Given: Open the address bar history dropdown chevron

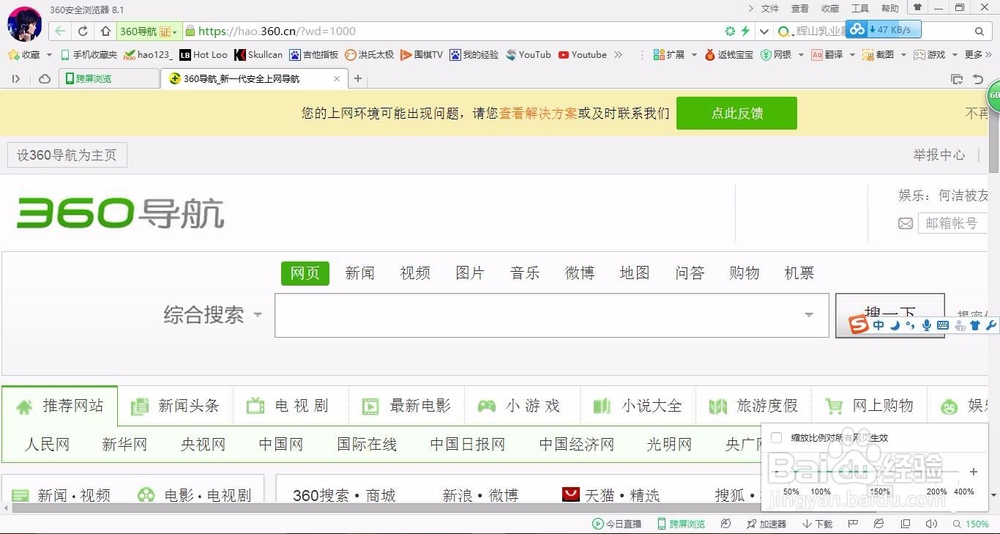Looking at the screenshot, I should 763,31.
